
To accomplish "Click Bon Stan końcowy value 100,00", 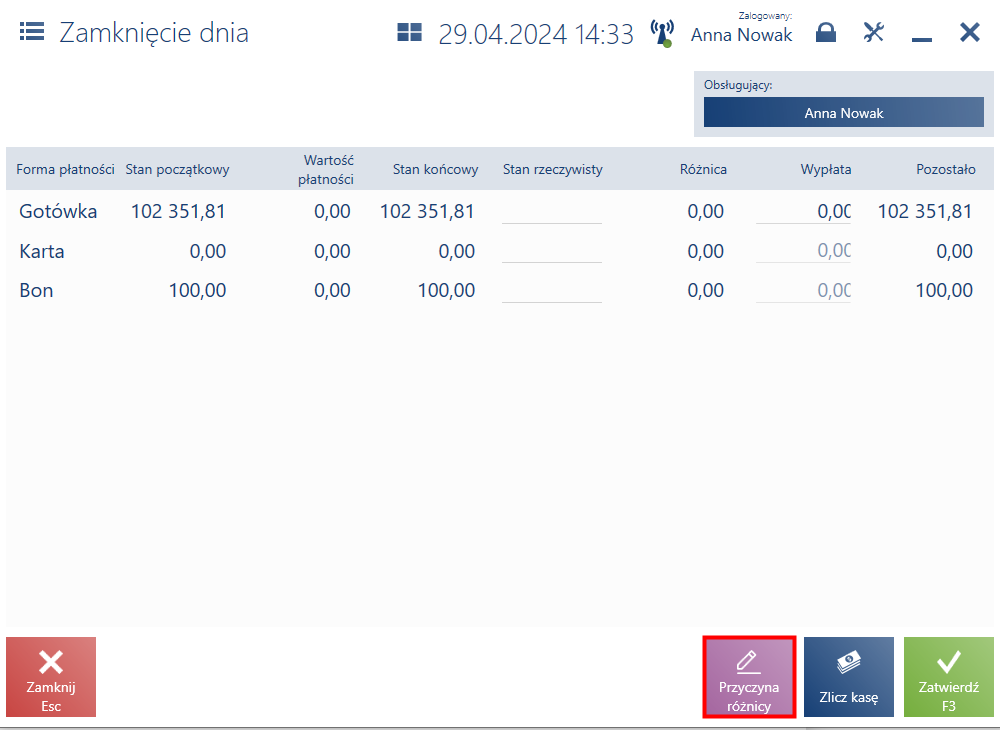I will coord(446,291).
